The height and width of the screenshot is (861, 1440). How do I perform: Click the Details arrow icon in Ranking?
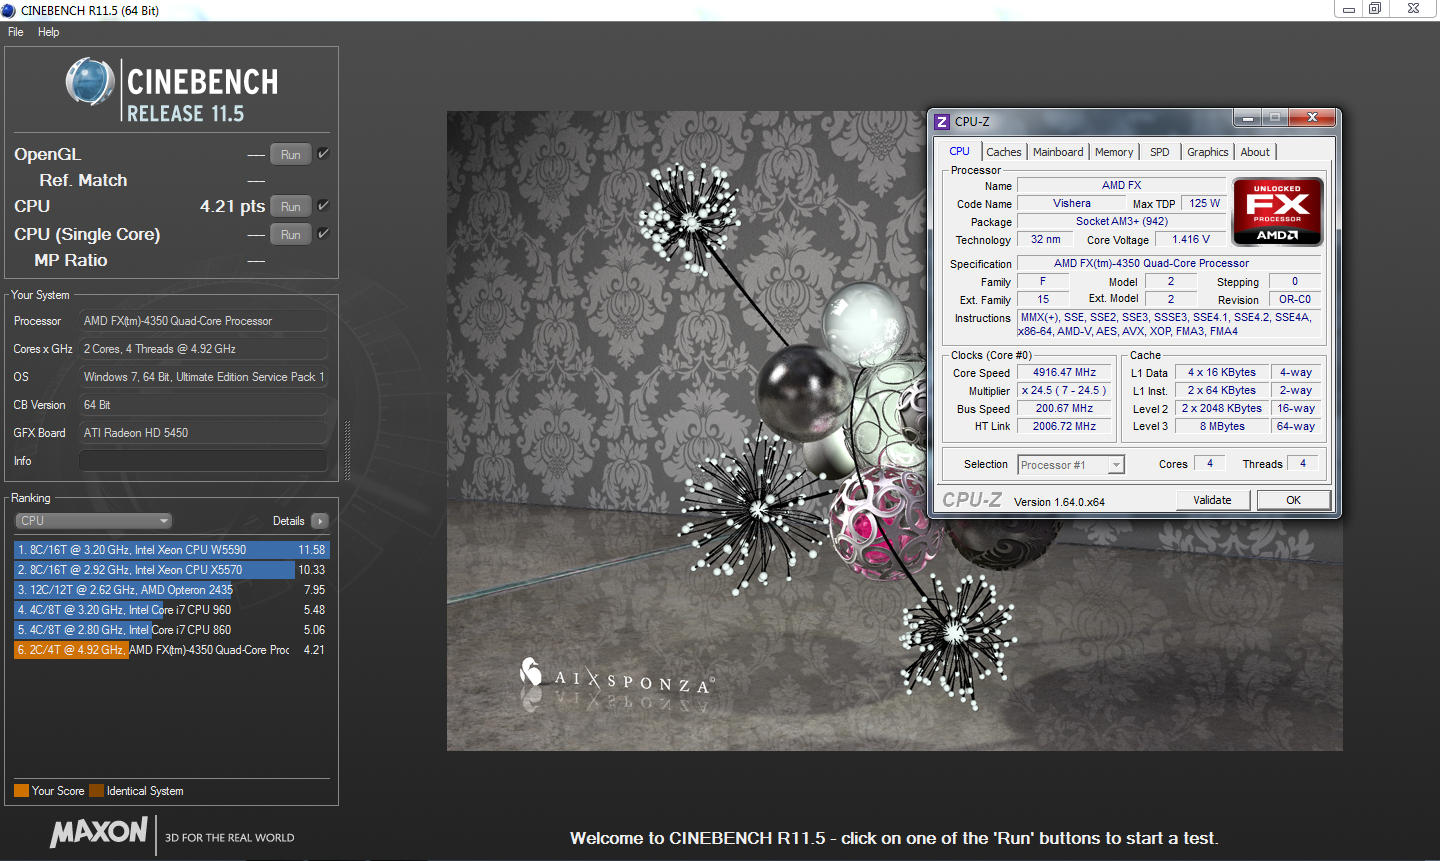point(320,521)
